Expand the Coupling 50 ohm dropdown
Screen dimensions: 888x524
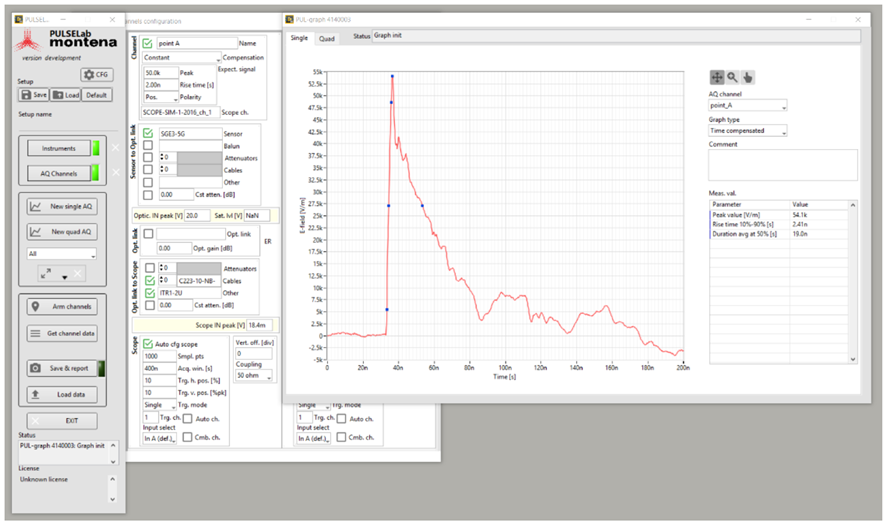(254, 377)
